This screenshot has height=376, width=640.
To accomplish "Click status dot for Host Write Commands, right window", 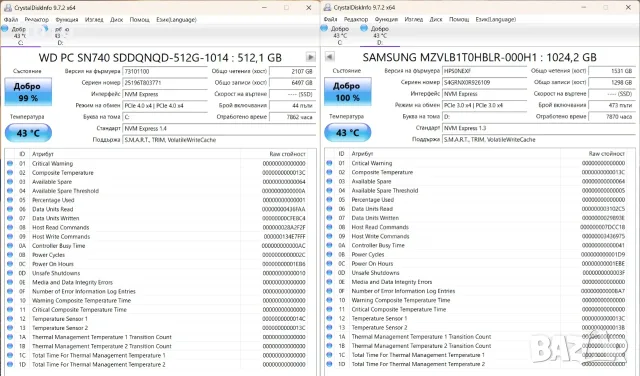I will [329, 236].
